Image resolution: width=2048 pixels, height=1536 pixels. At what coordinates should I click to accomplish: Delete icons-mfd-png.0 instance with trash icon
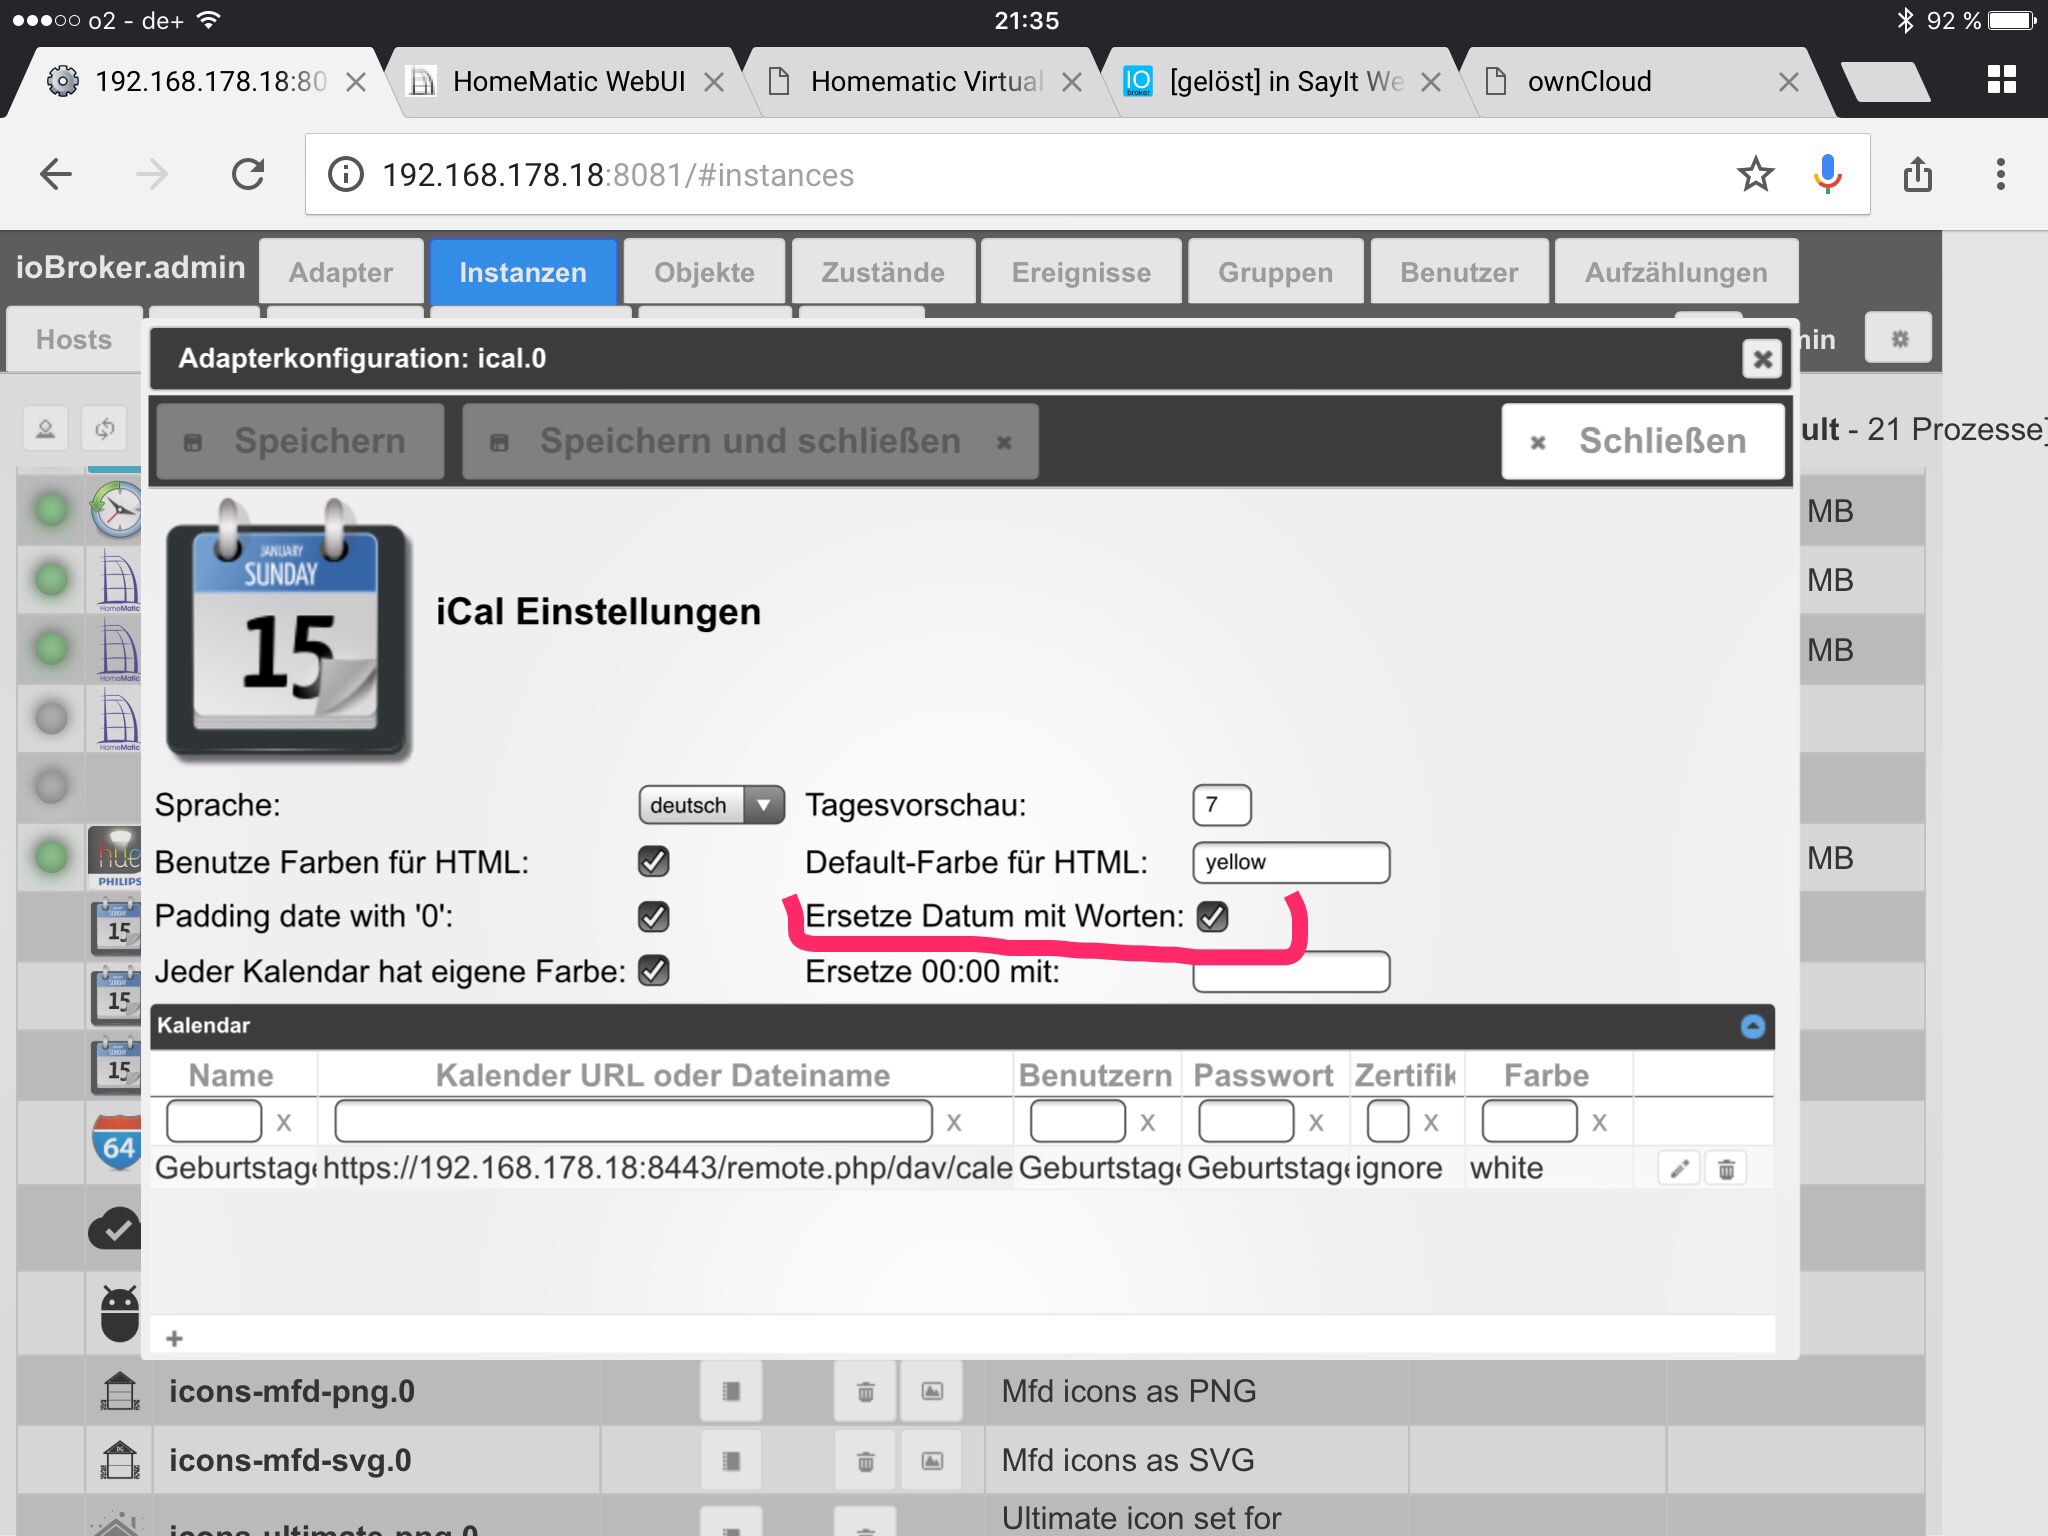[x=865, y=1391]
